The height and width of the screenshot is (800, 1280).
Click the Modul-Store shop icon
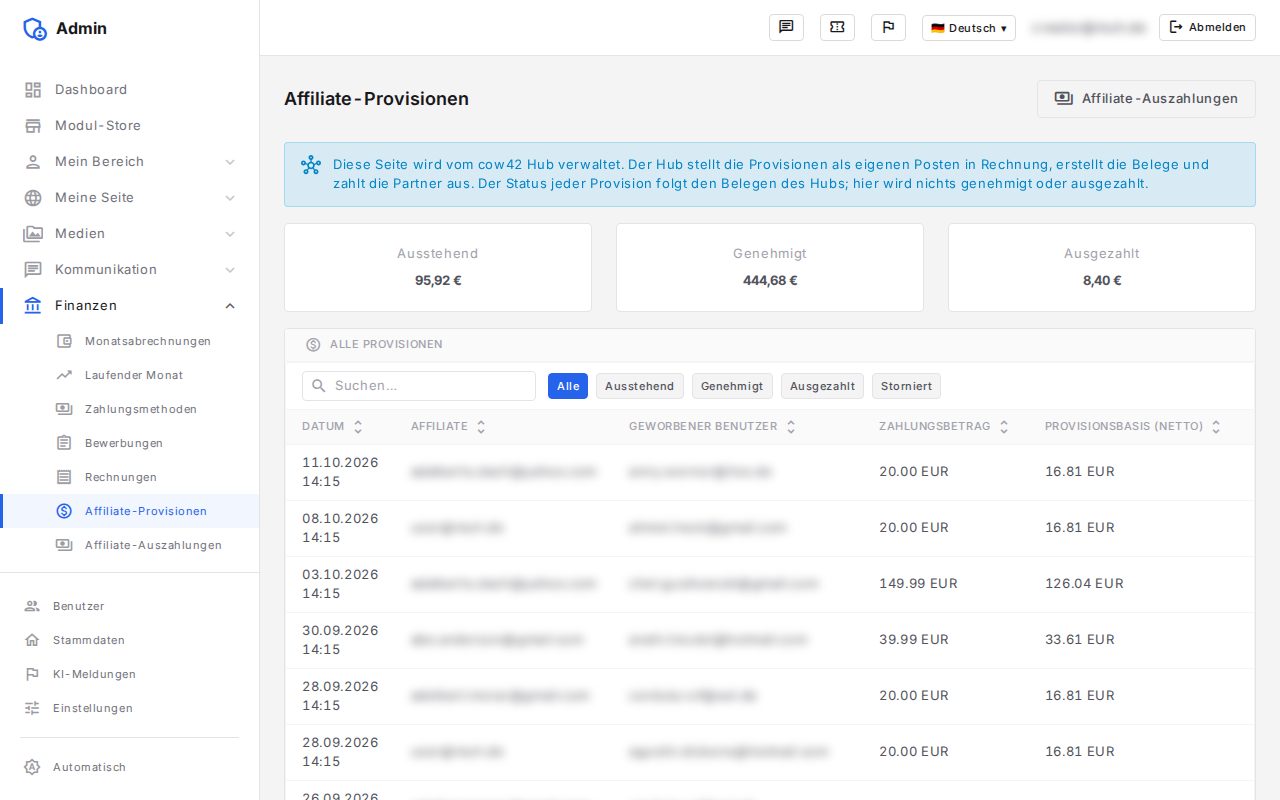point(34,126)
